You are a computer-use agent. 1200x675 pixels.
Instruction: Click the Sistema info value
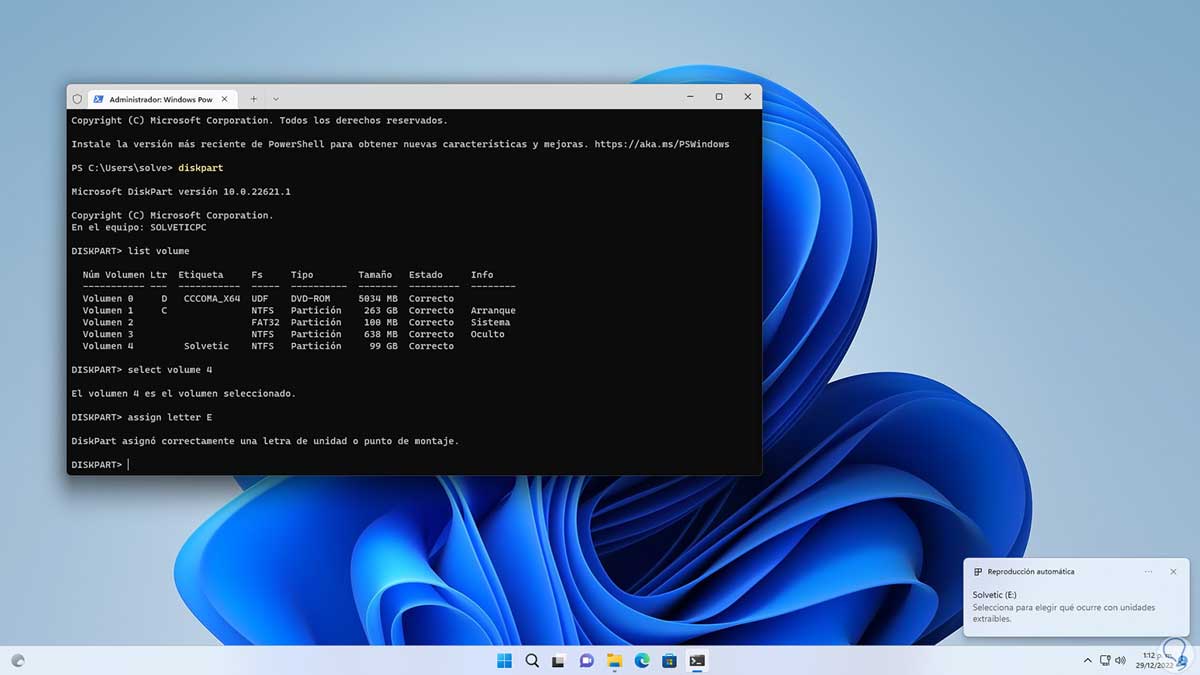click(x=490, y=322)
